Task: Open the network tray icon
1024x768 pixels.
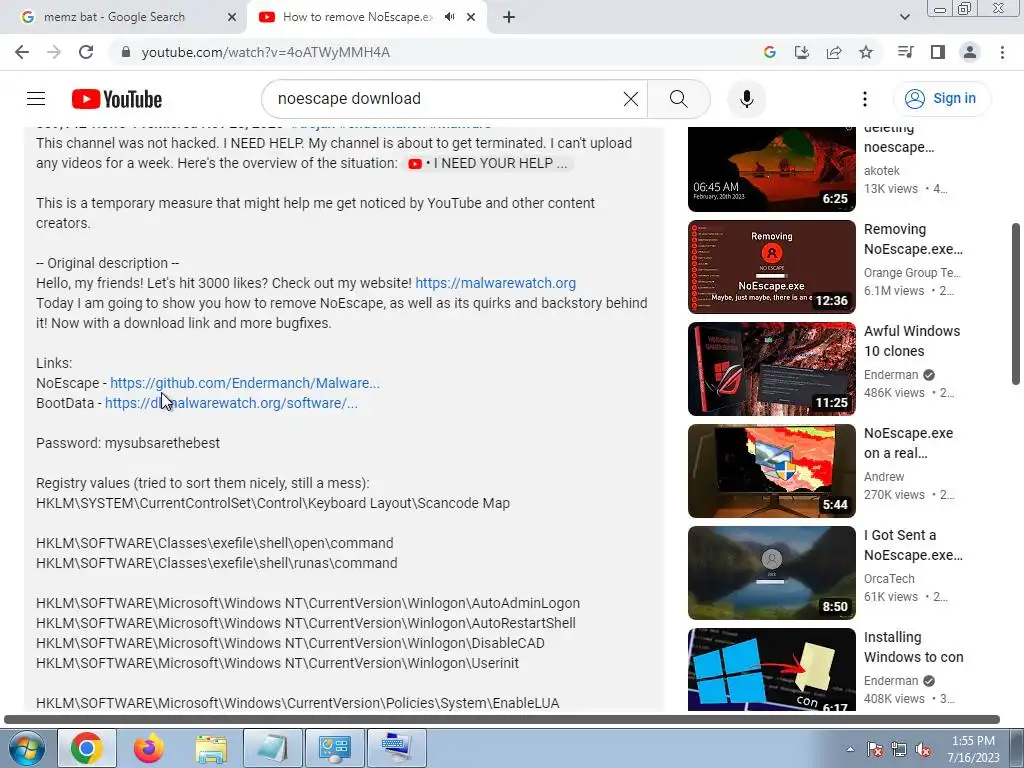Action: pyautogui.click(x=899, y=749)
